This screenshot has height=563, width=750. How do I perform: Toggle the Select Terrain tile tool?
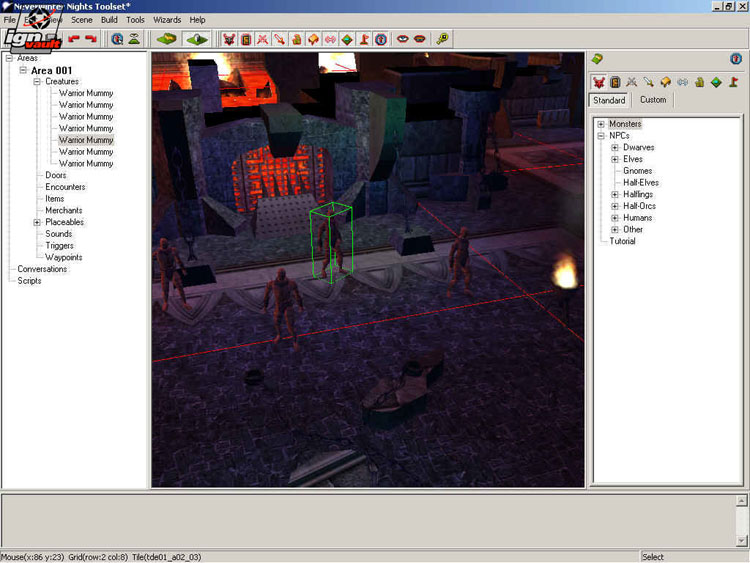[197, 39]
